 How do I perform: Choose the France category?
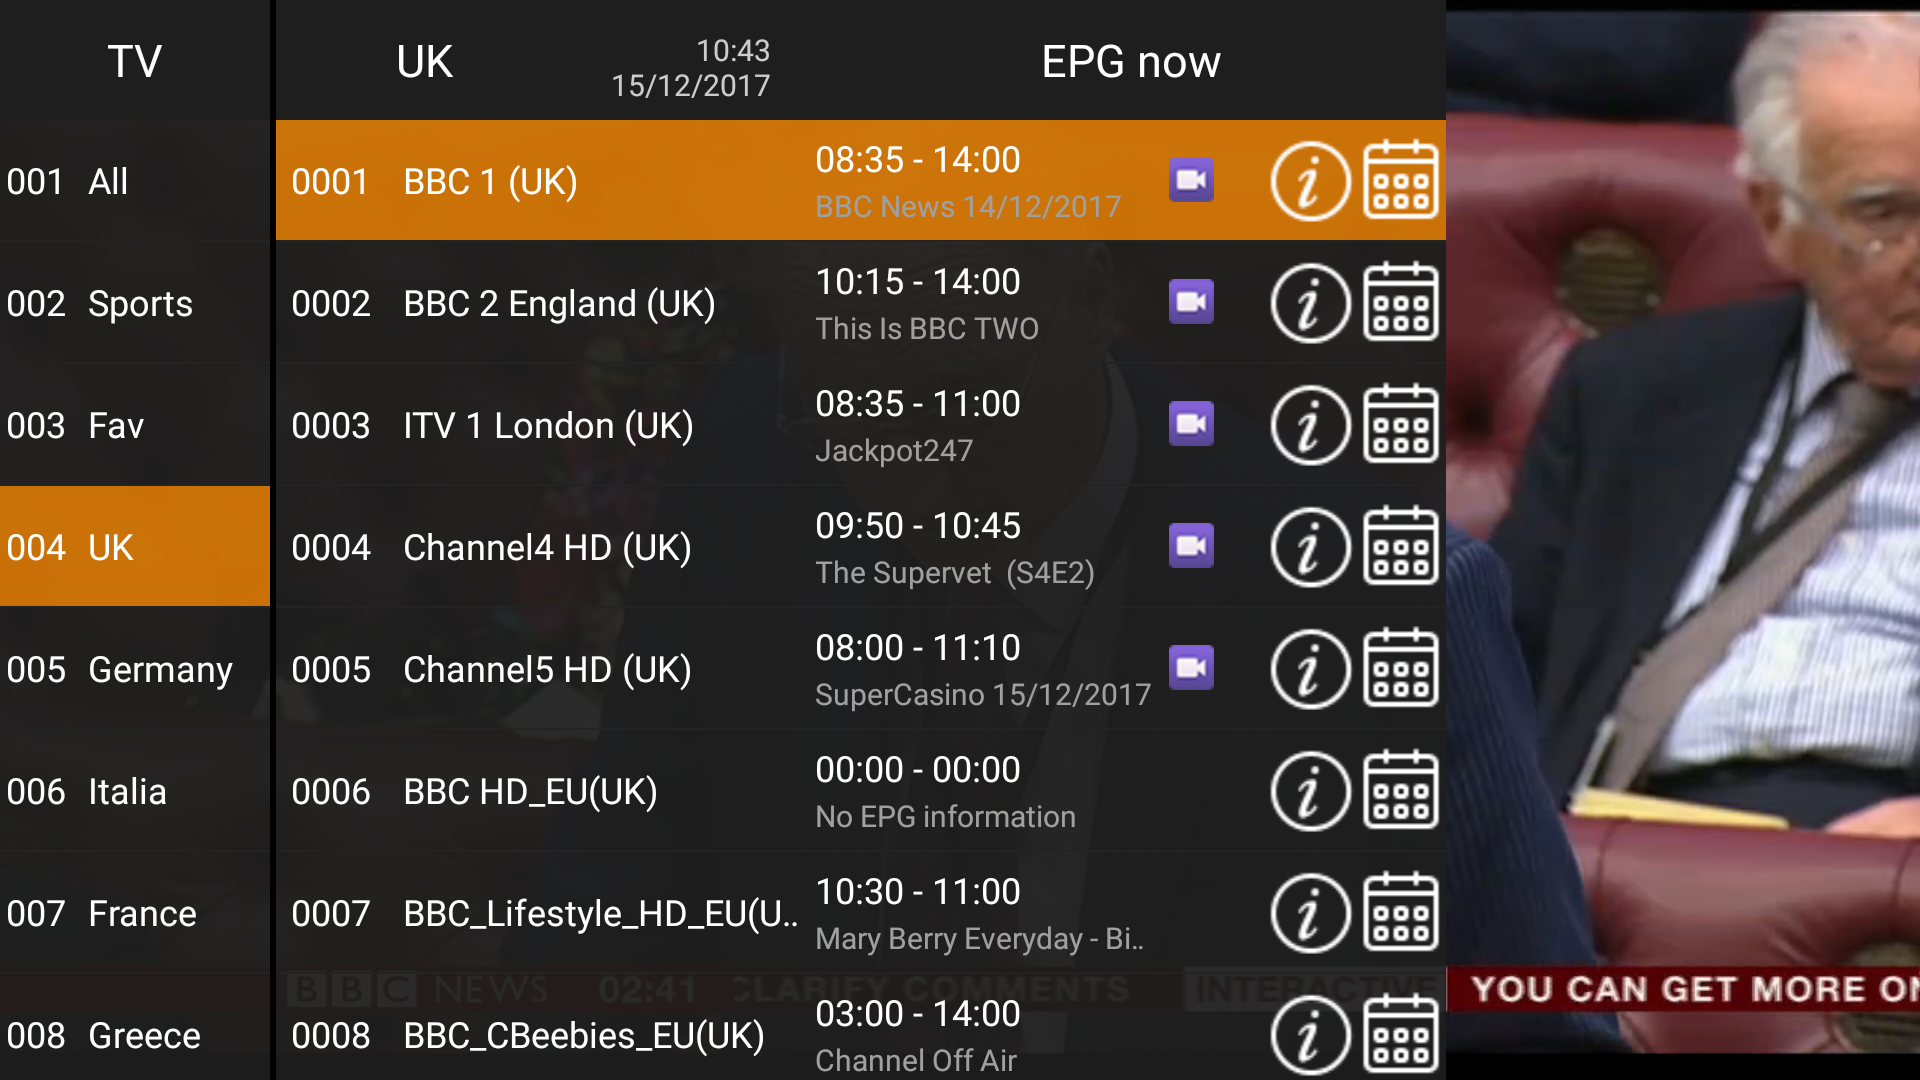pos(135,913)
